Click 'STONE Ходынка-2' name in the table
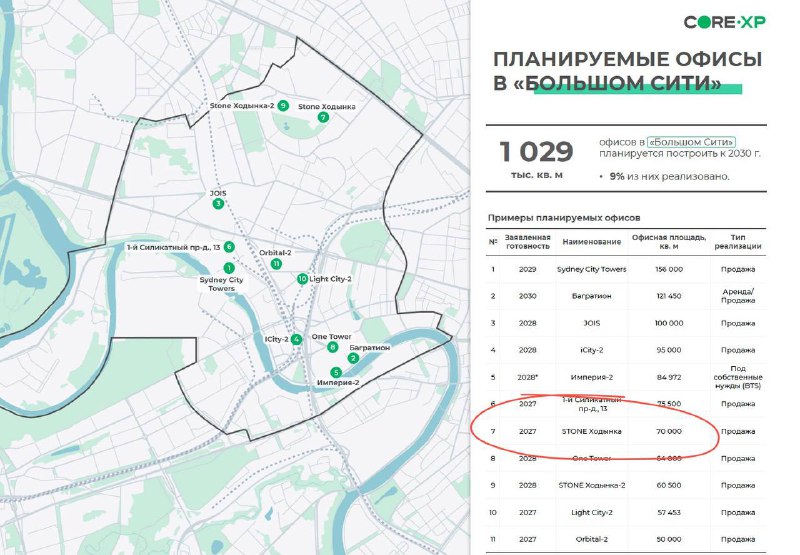800x555 pixels. (x=591, y=485)
